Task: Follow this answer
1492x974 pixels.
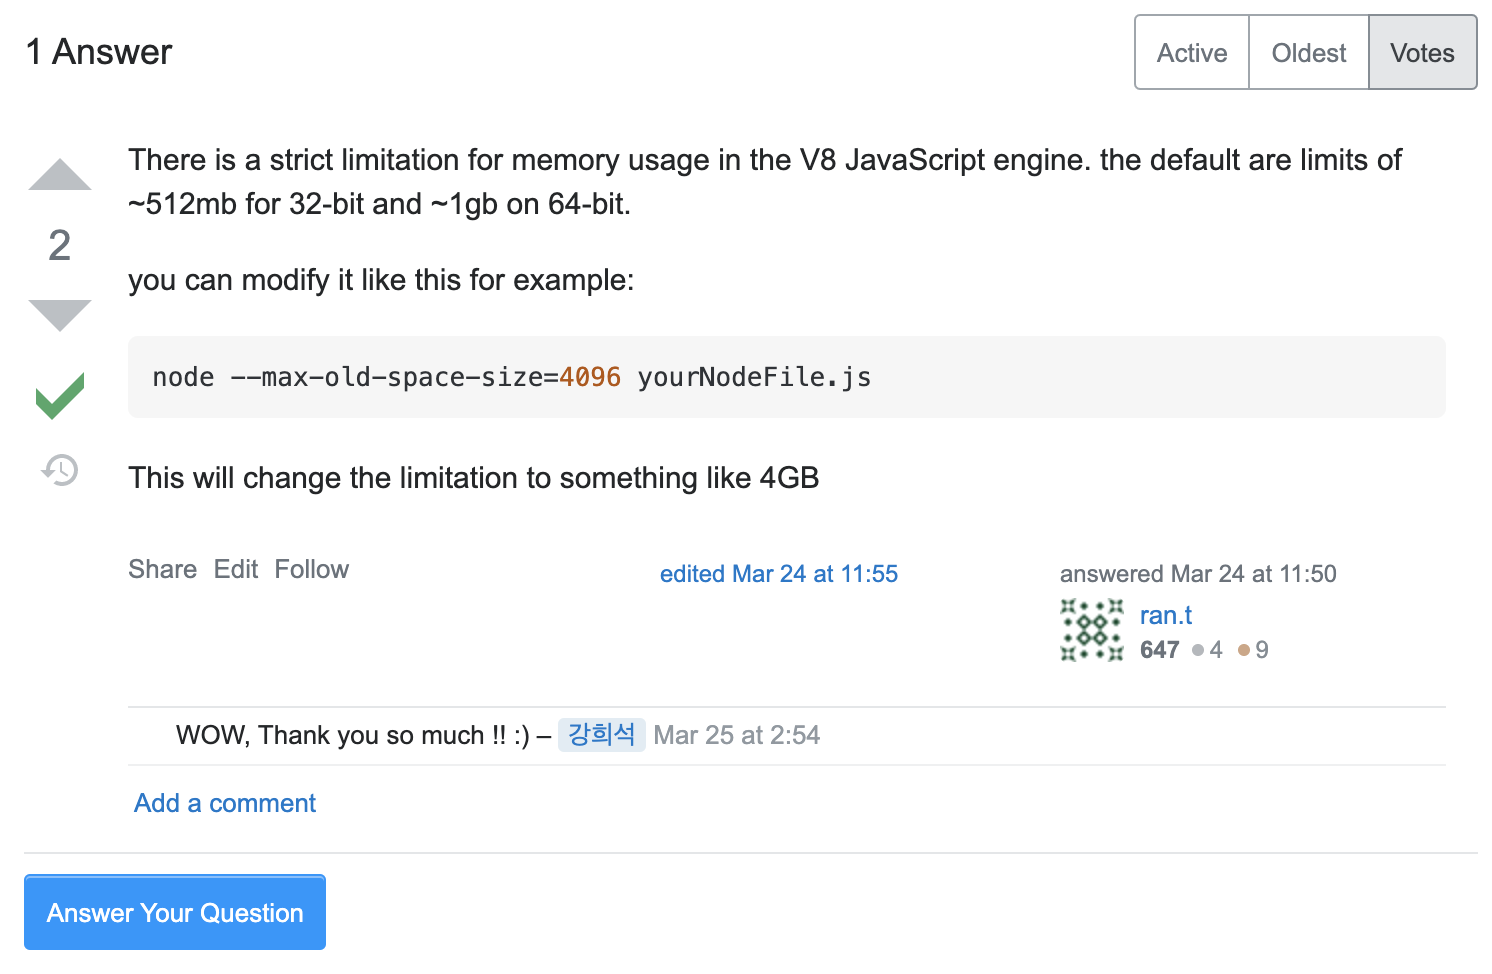Action: pos(312,569)
